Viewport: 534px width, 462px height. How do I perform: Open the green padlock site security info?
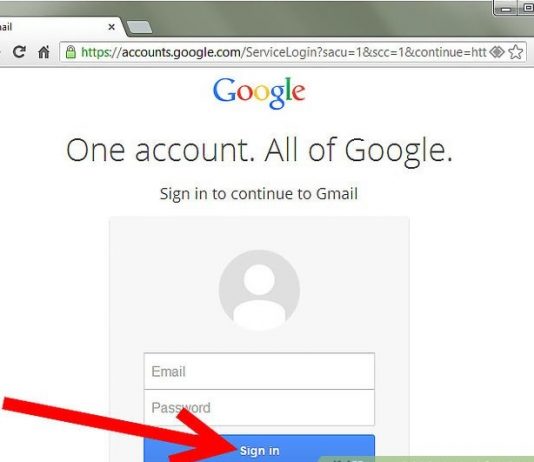coord(70,52)
